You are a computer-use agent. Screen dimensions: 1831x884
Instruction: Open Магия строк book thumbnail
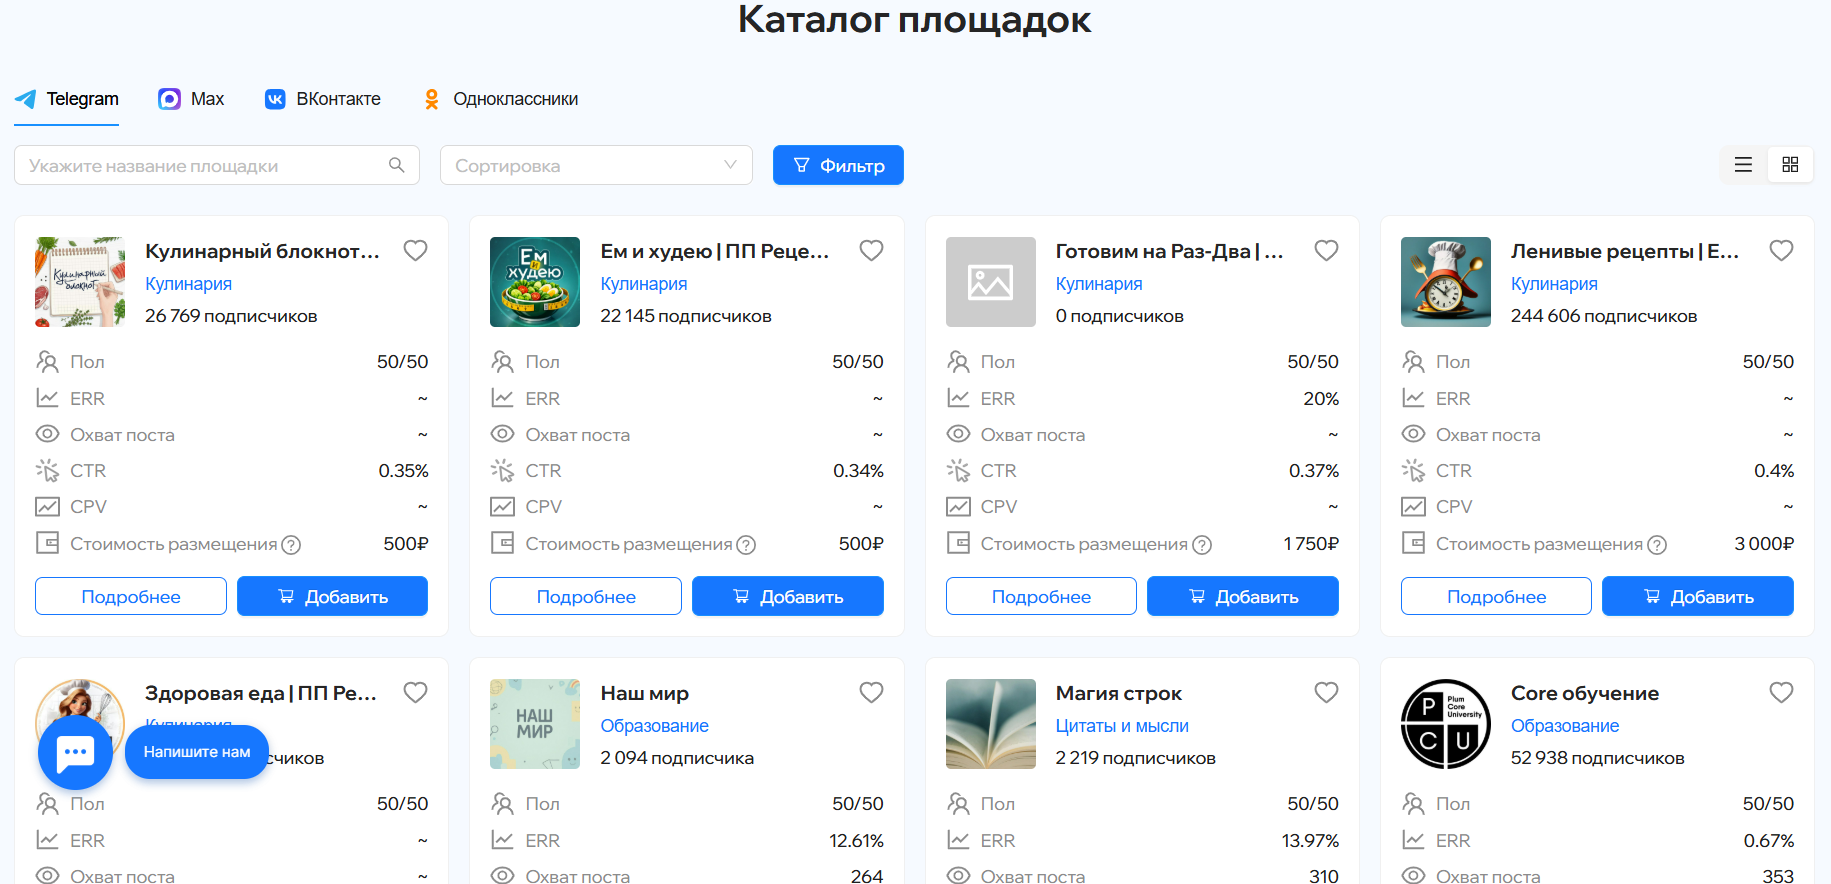(x=991, y=724)
